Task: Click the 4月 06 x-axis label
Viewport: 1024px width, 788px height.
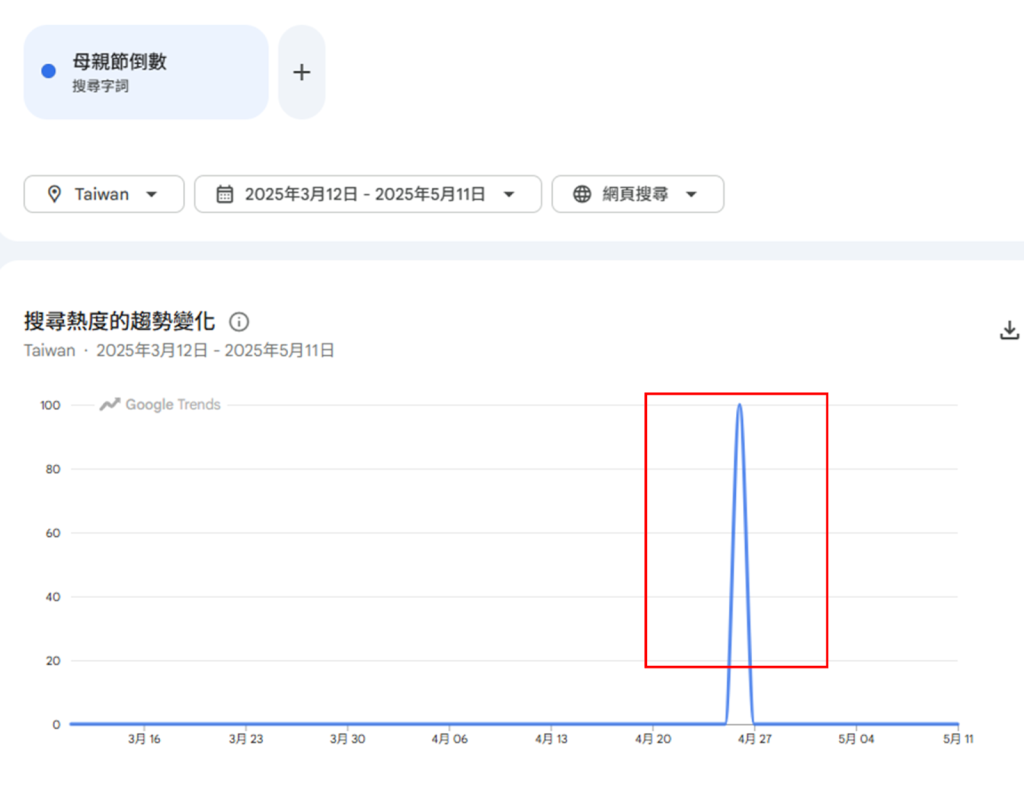Action: point(449,739)
